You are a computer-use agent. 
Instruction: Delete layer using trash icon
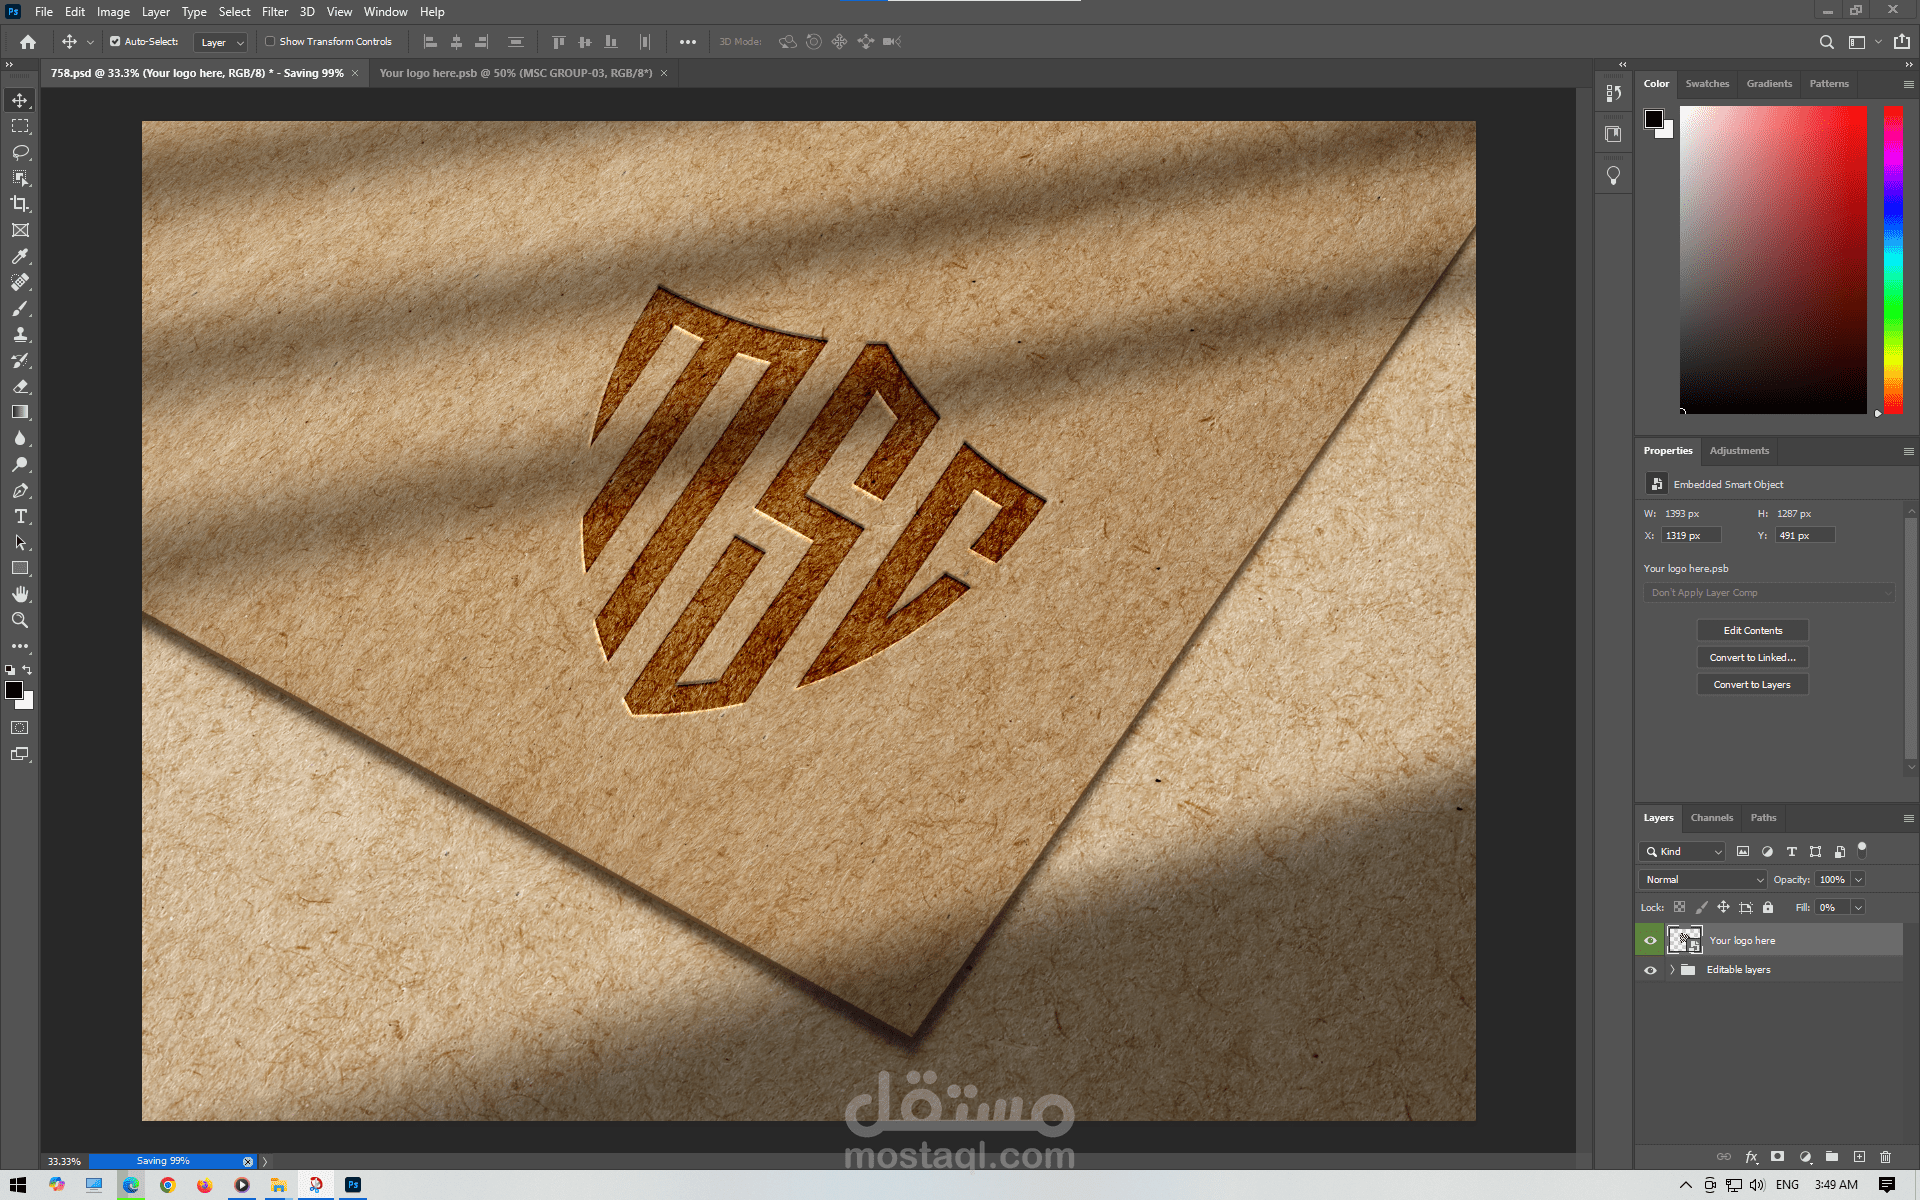point(1885,1157)
